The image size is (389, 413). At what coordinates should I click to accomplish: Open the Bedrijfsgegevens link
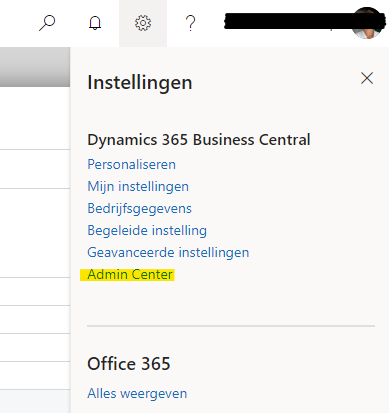pyautogui.click(x=139, y=208)
